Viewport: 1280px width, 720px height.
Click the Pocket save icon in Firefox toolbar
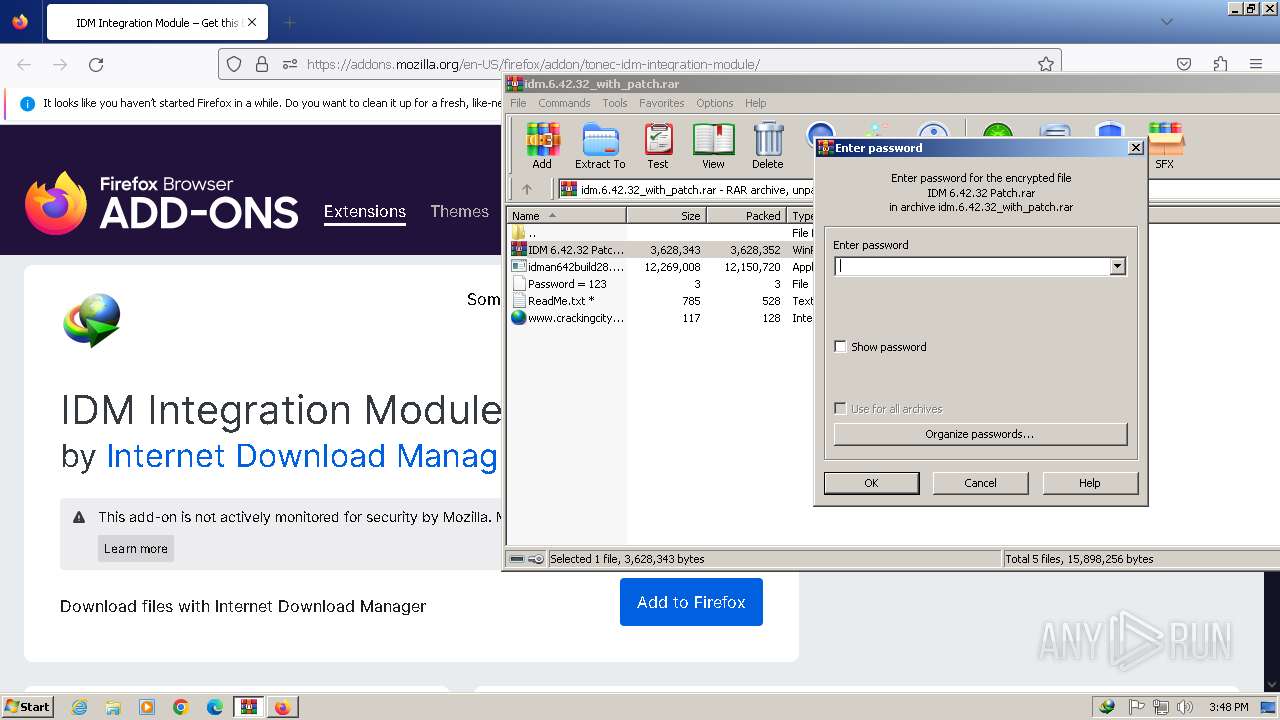[1184, 64]
